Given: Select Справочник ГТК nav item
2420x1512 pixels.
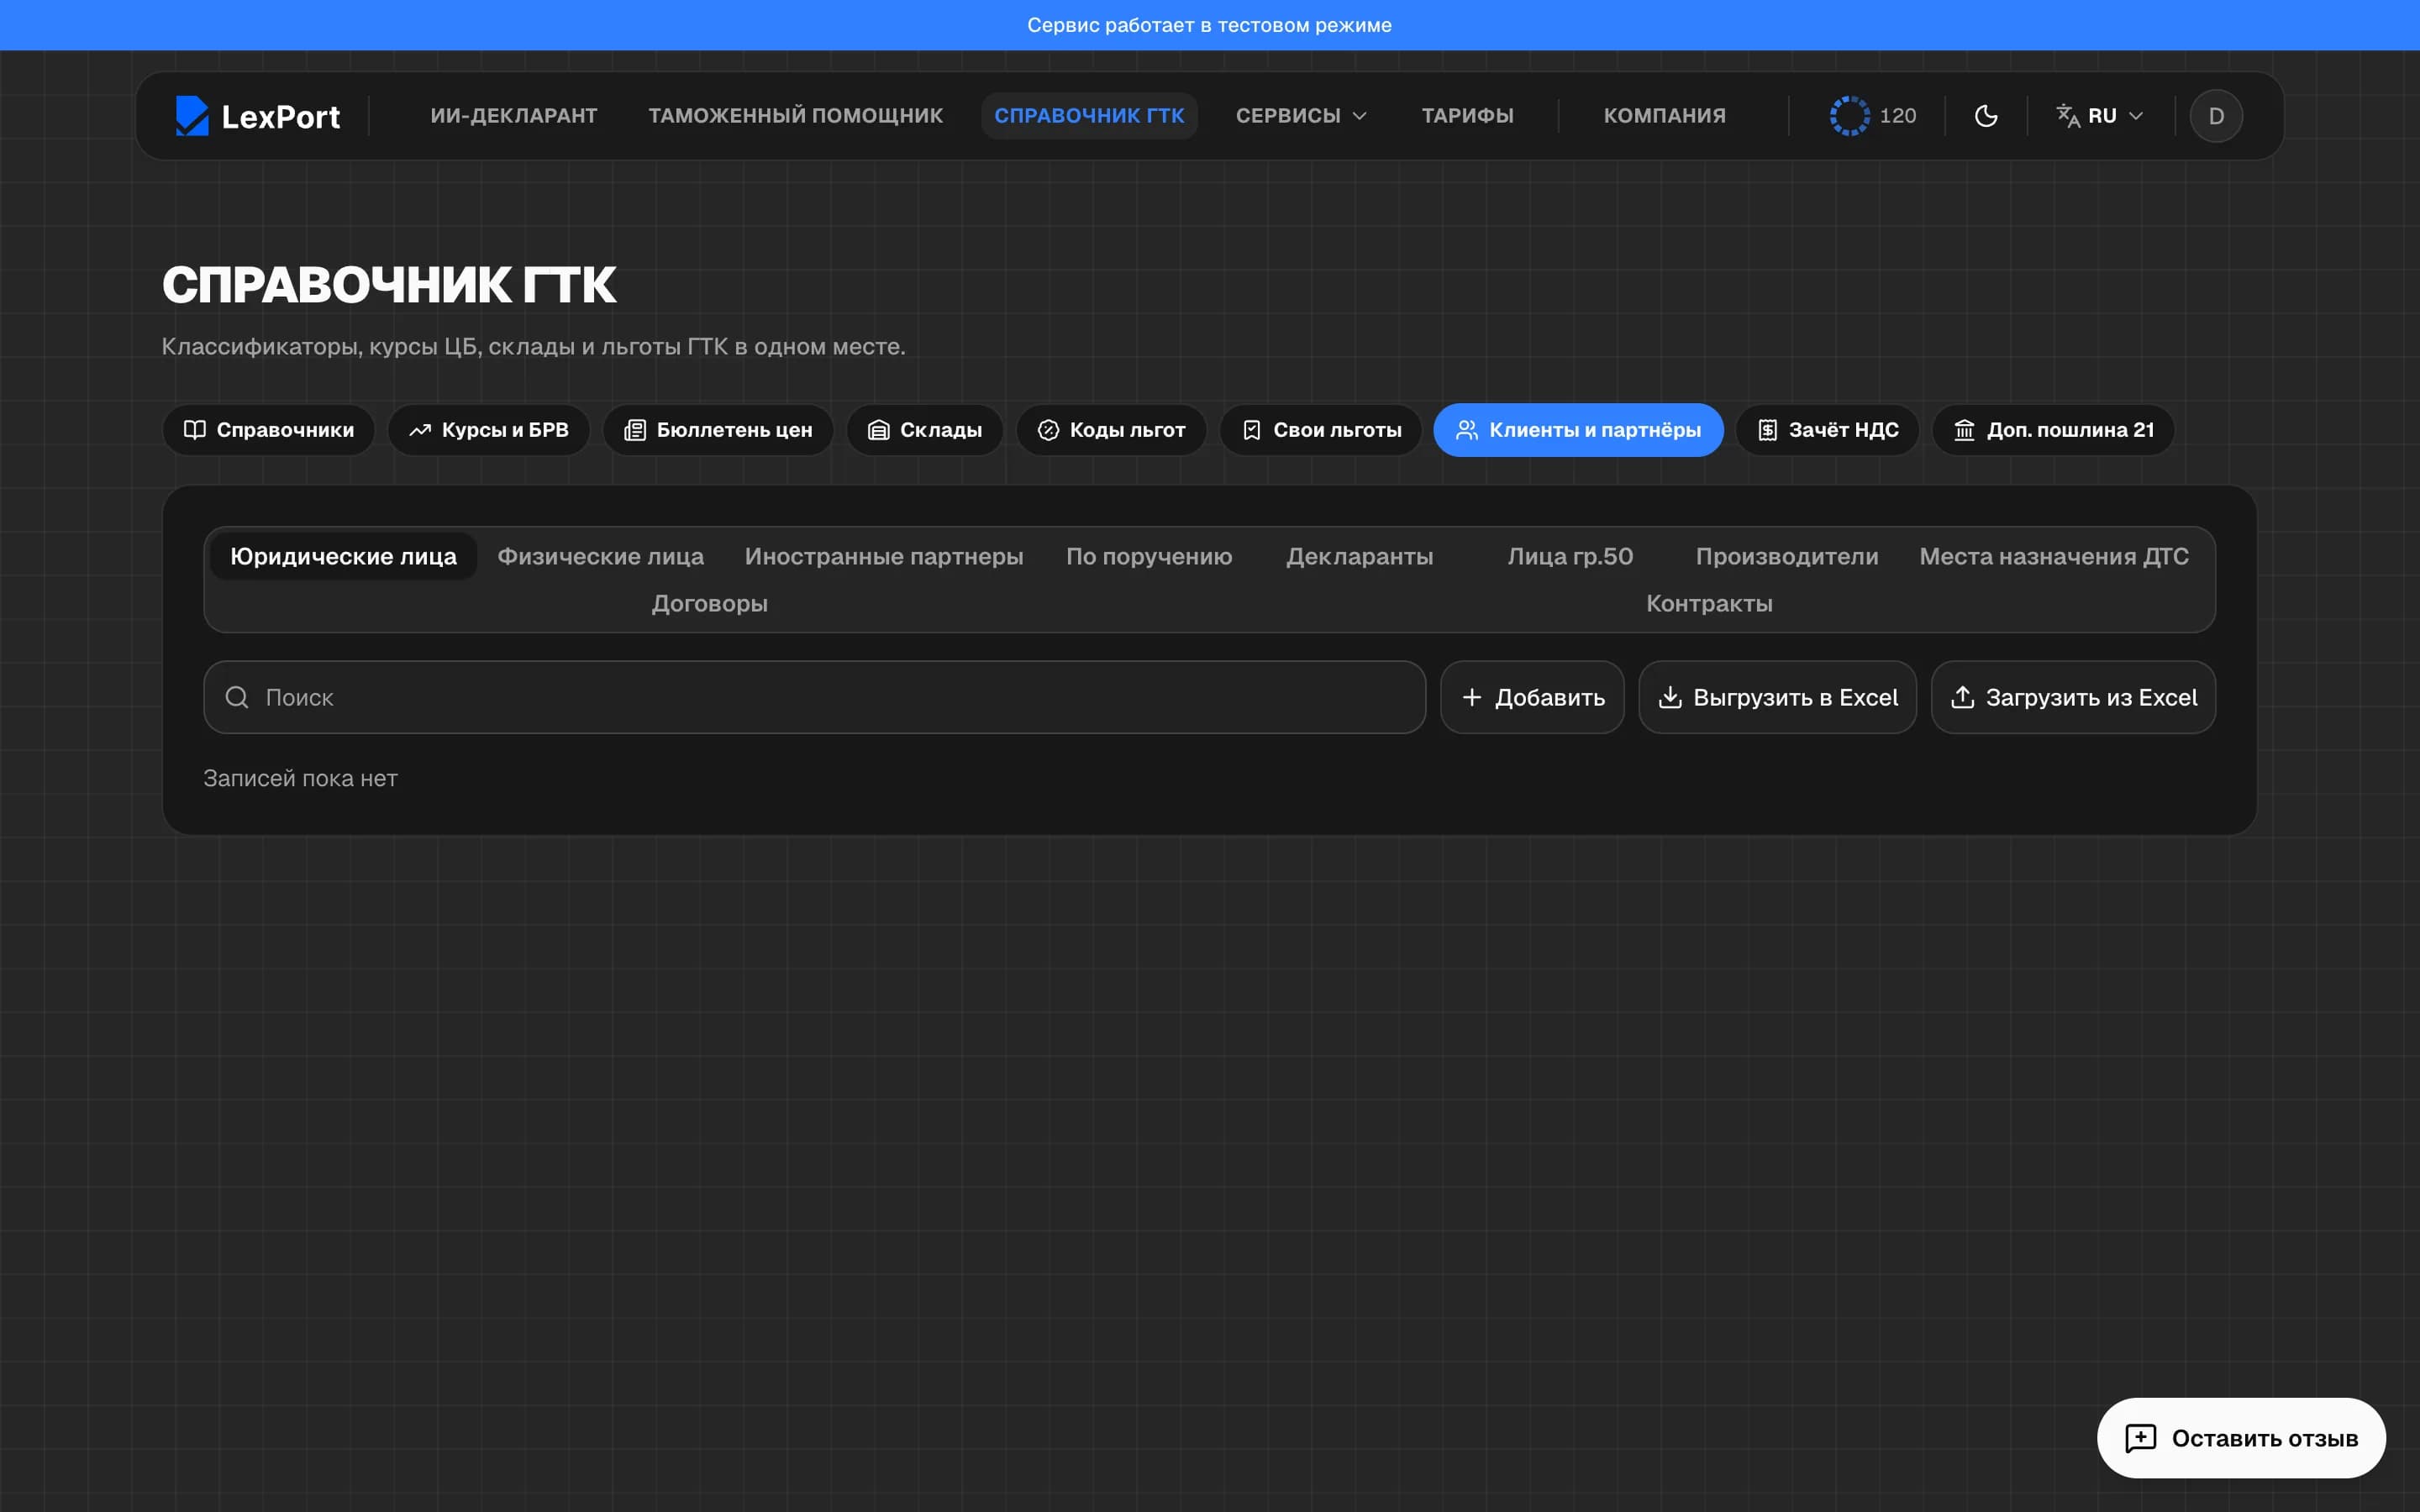Looking at the screenshot, I should pos(1089,116).
